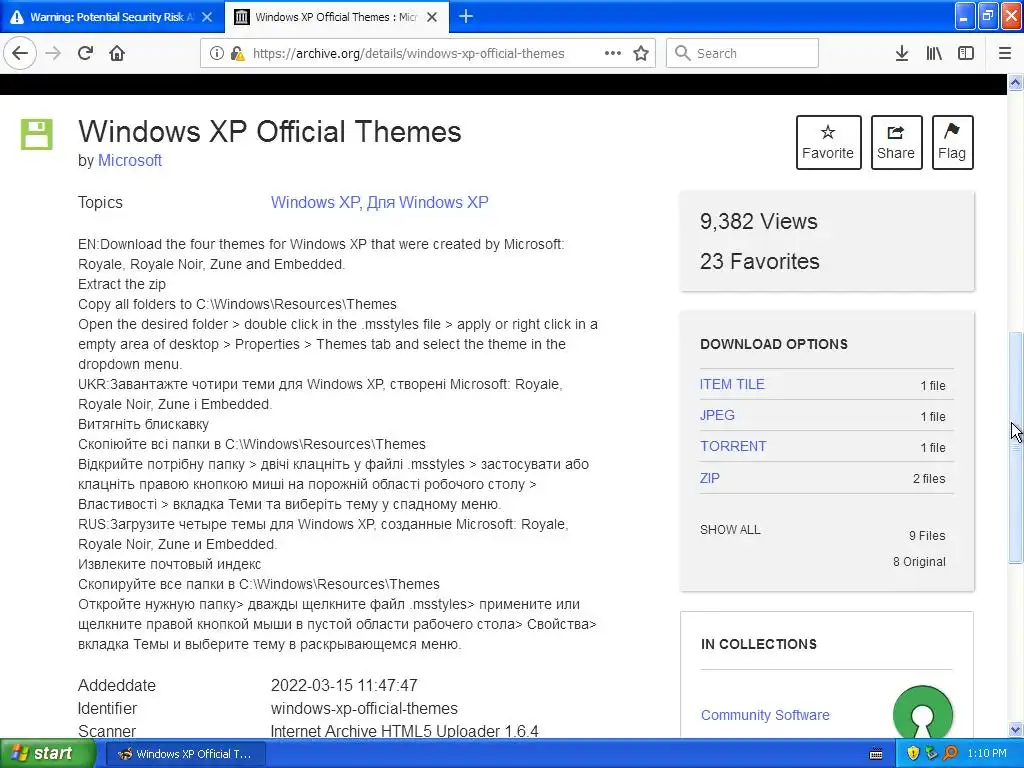Open the Microsoft author link
The height and width of the screenshot is (768, 1024).
tap(129, 160)
